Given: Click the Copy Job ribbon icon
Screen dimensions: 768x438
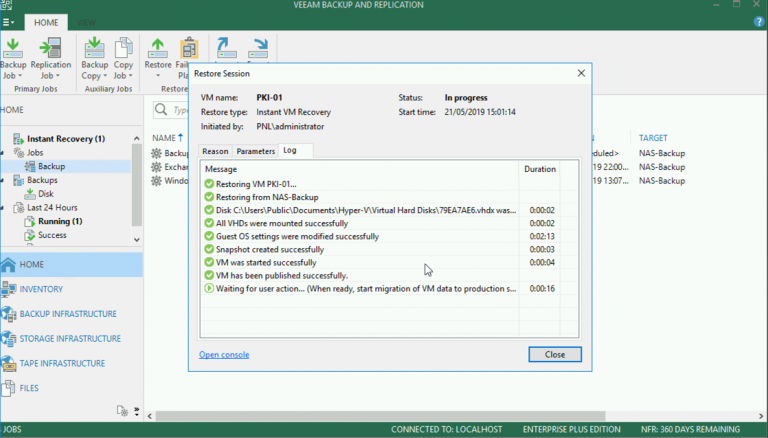Looking at the screenshot, I should pyautogui.click(x=123, y=49).
